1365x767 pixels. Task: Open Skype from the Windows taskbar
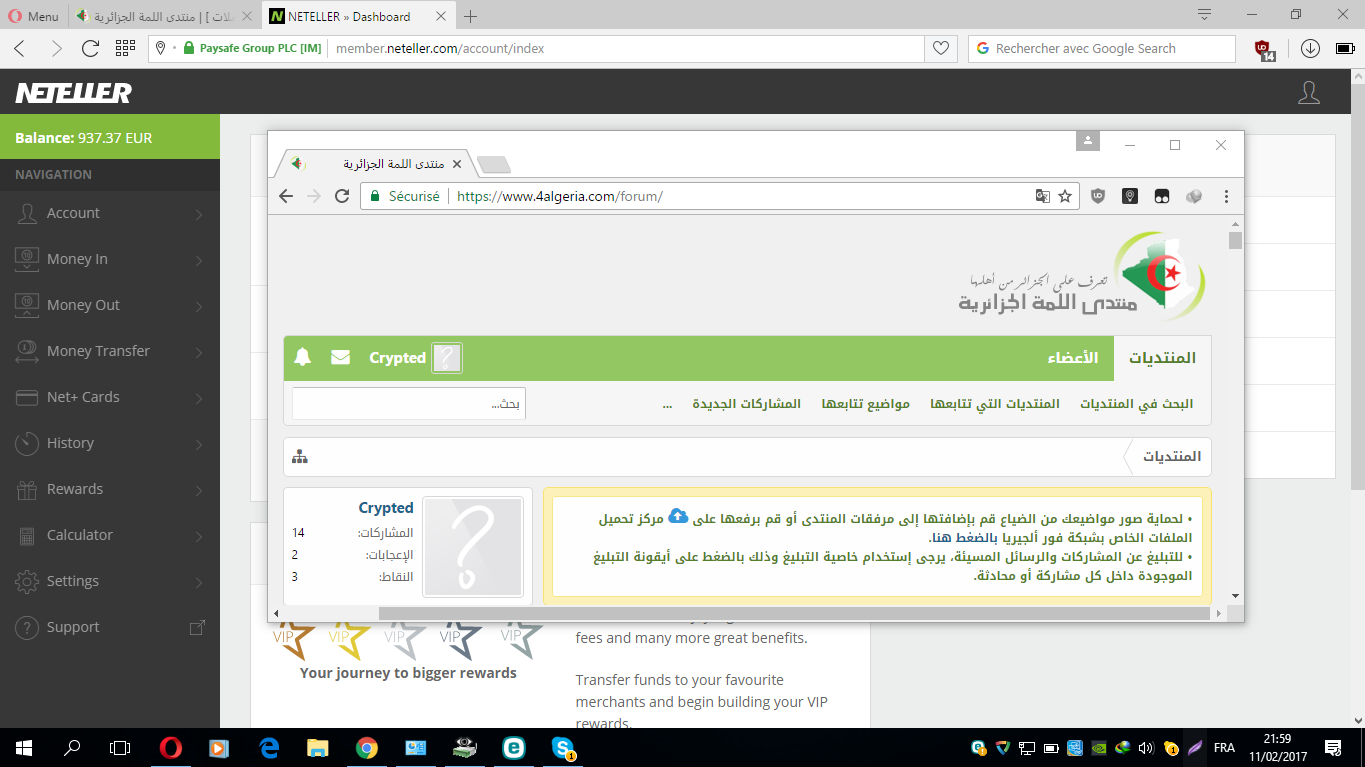click(x=563, y=747)
